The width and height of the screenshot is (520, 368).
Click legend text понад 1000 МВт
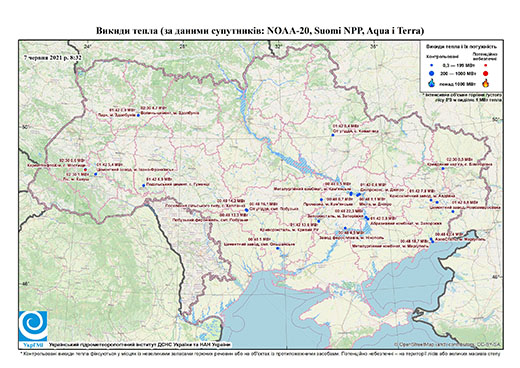click(x=456, y=83)
